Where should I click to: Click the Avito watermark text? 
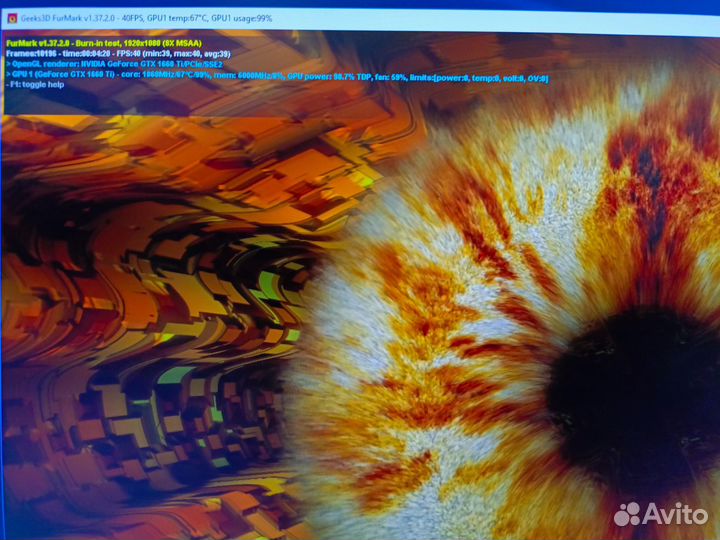[x=675, y=514]
